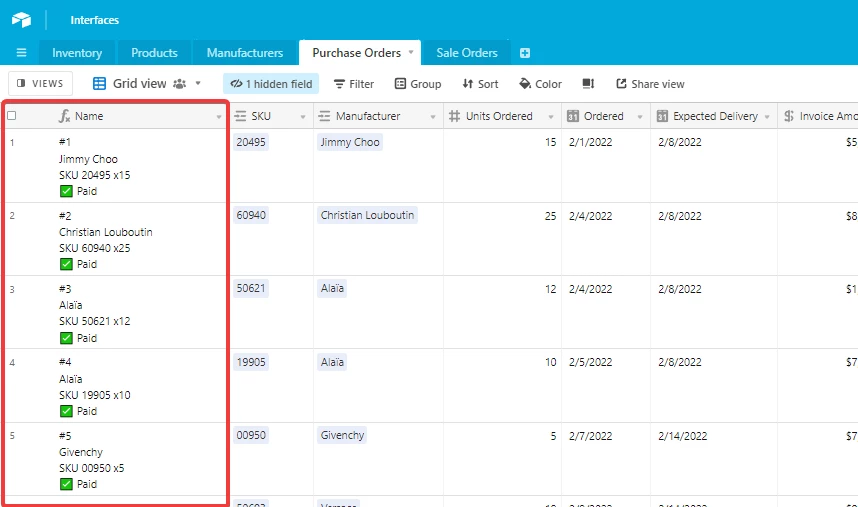Open the Filter menu
Viewport: 858px width, 507px height.
(x=354, y=84)
